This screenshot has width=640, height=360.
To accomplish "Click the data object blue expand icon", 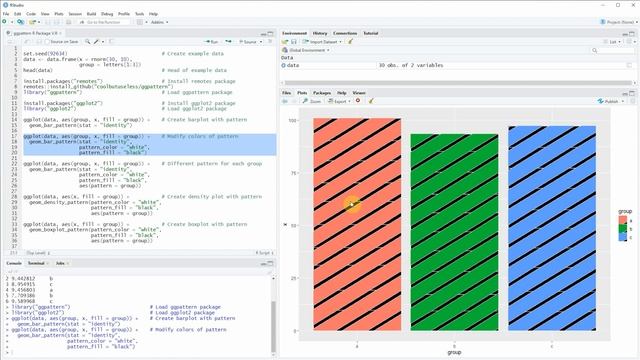I will tap(284, 65).
